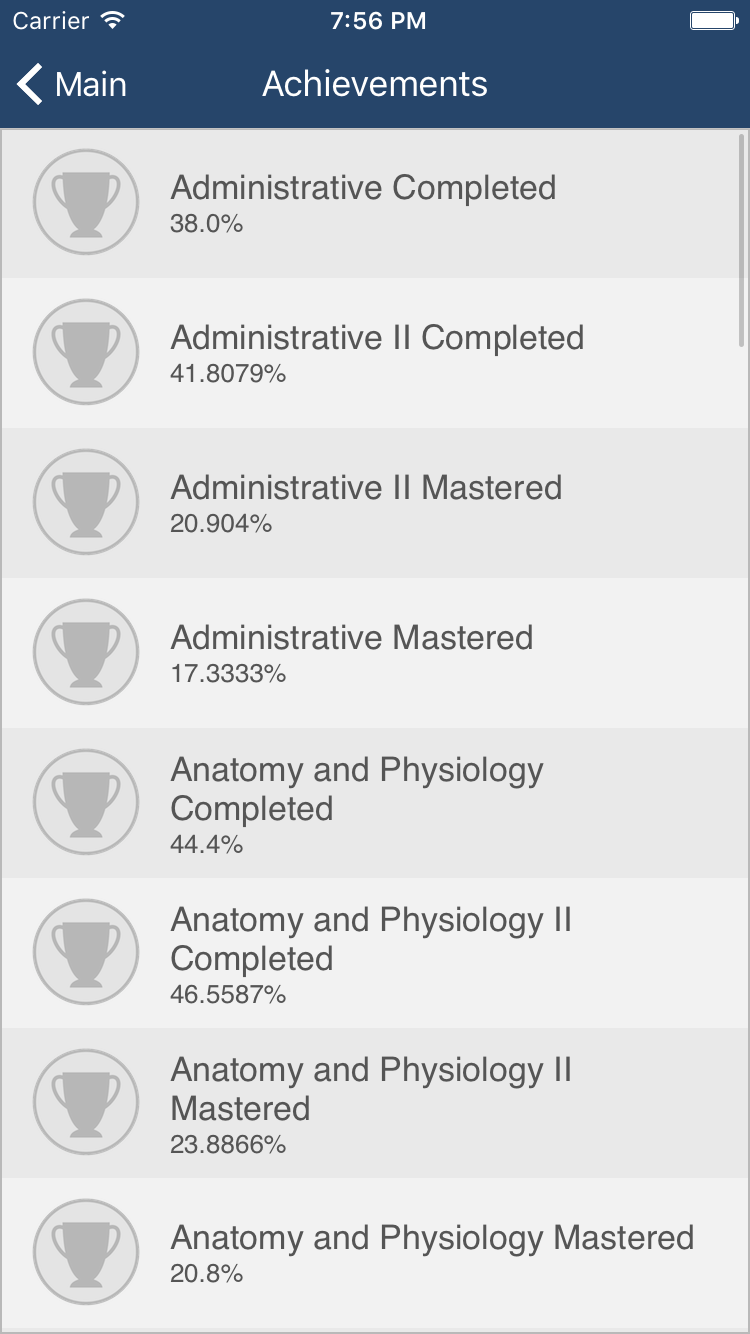Select the Administrative II Mastered title
The height and width of the screenshot is (1334, 750).
pyautogui.click(x=366, y=488)
